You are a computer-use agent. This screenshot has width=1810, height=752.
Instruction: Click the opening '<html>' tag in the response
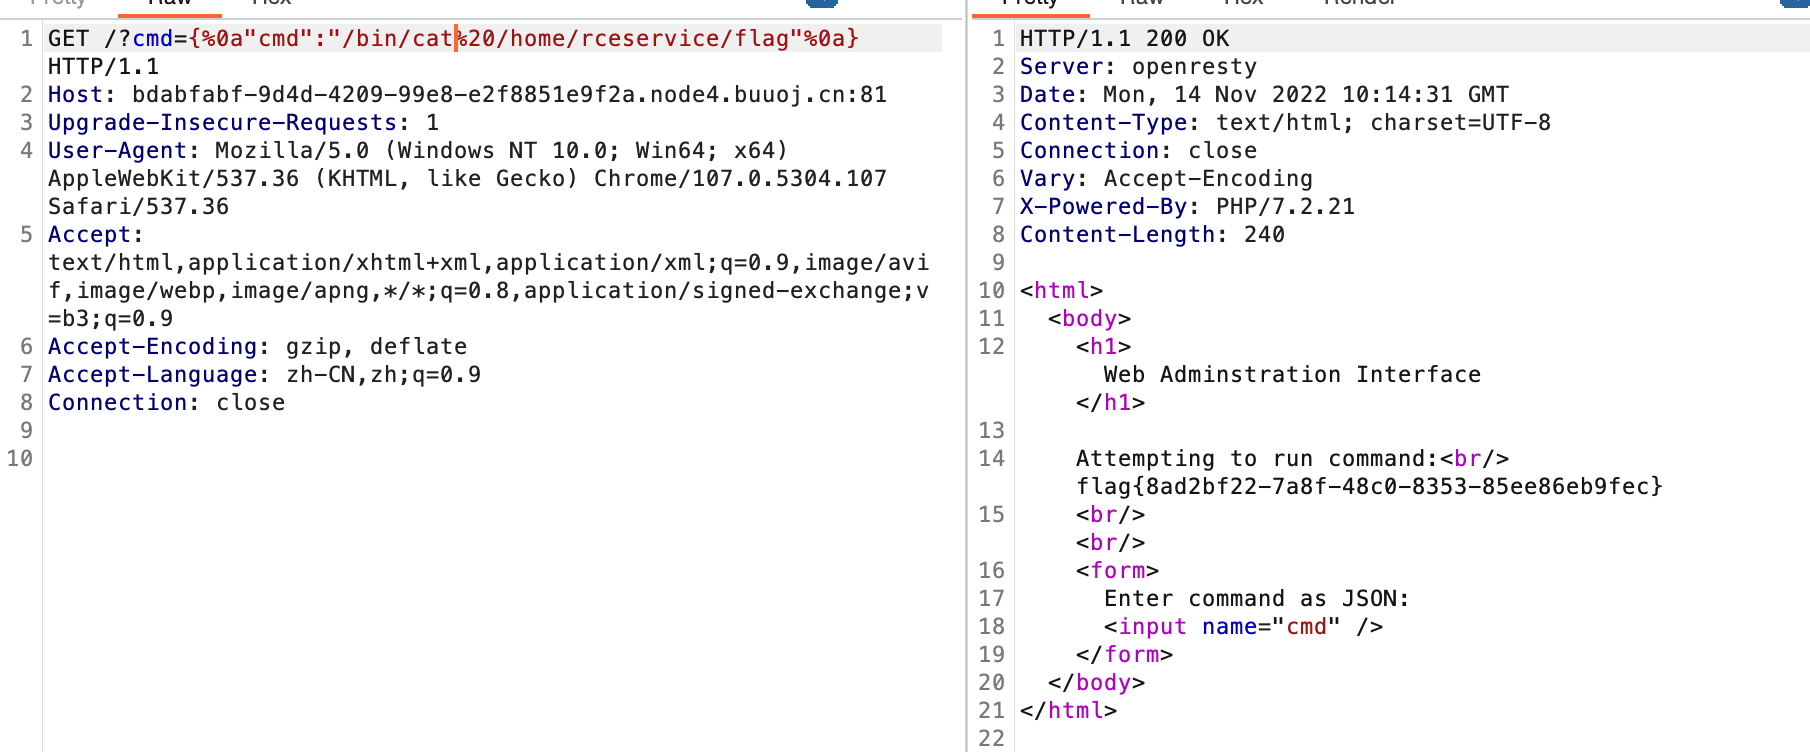(x=1061, y=290)
